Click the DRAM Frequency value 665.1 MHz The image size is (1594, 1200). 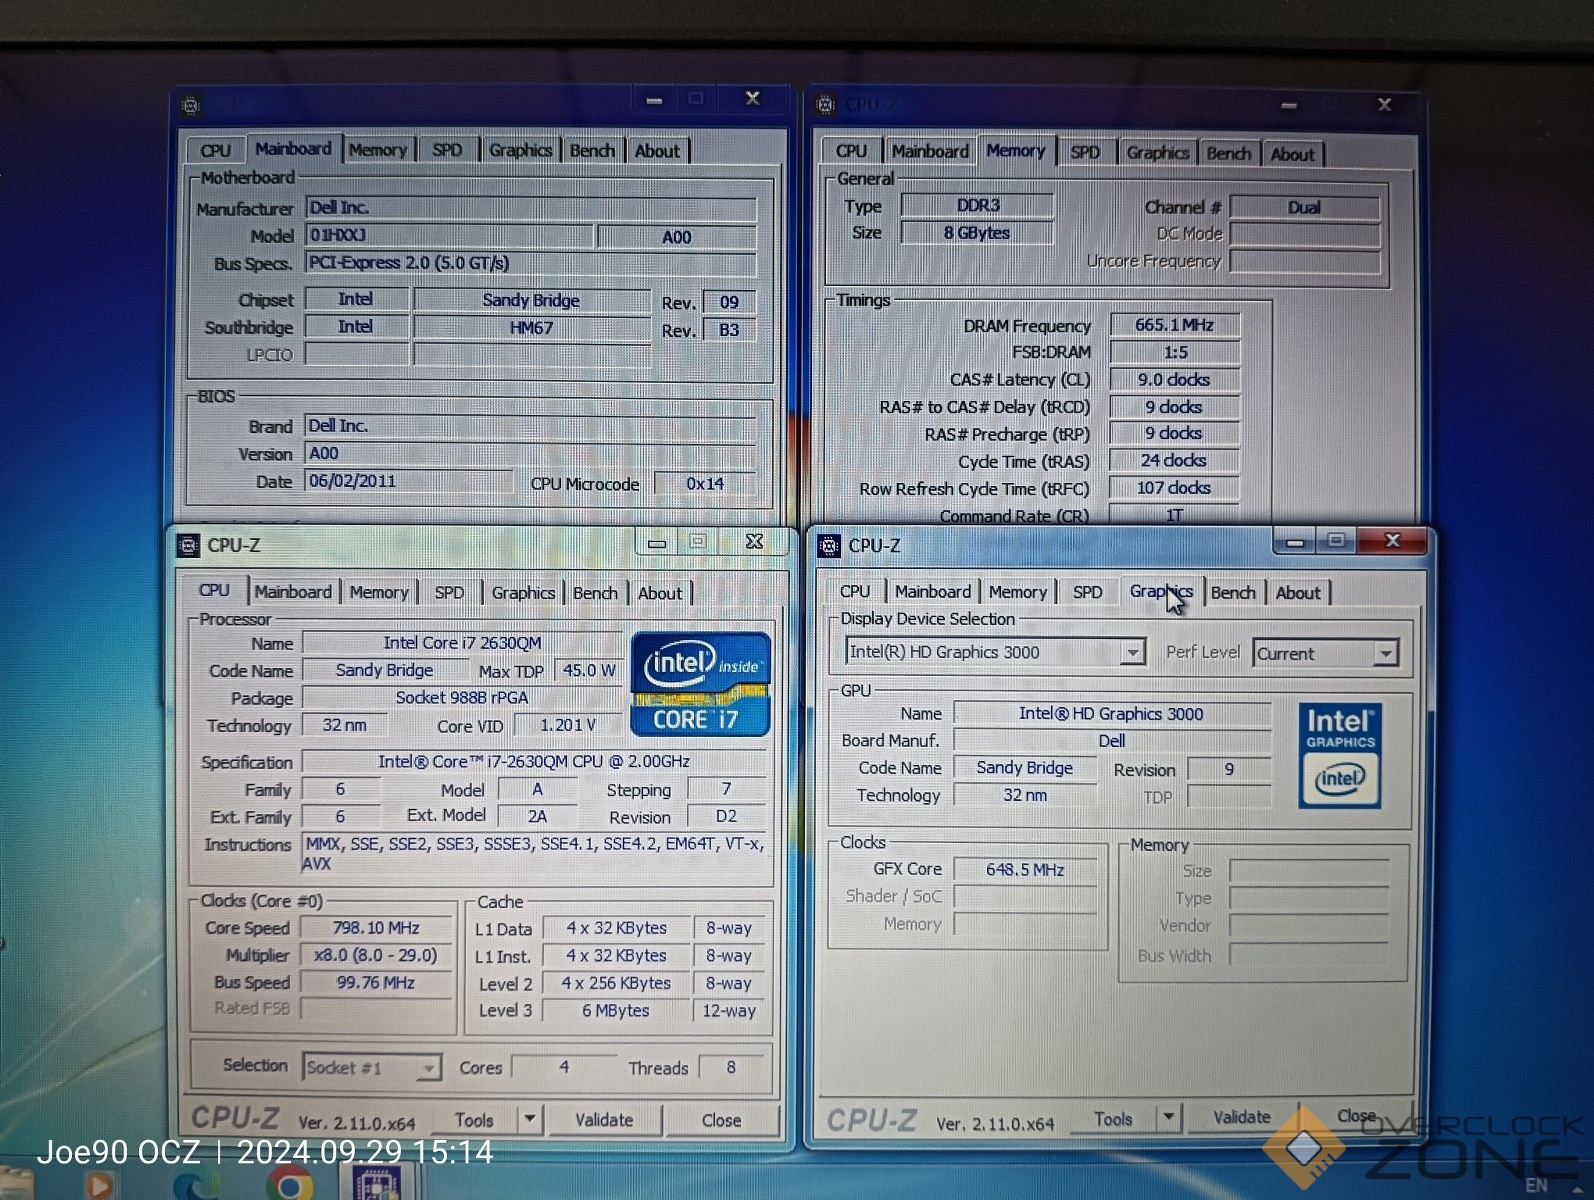point(1175,325)
